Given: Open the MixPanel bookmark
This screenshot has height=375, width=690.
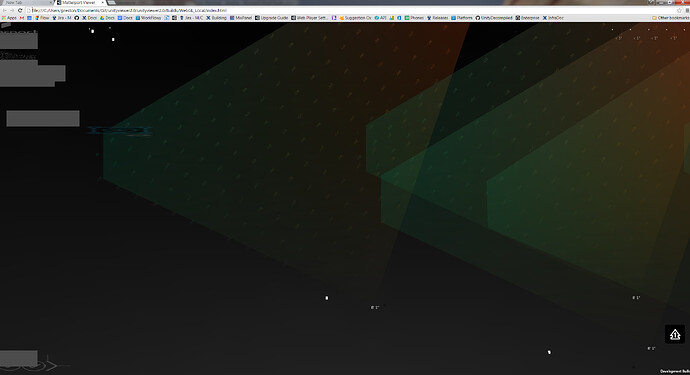Looking at the screenshot, I should pyautogui.click(x=241, y=18).
